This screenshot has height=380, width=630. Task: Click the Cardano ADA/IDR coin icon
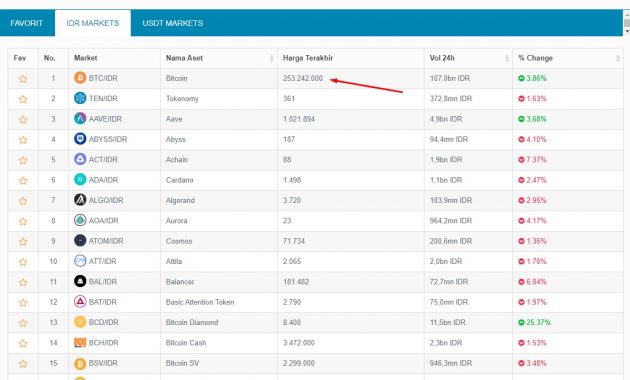pyautogui.click(x=80, y=180)
